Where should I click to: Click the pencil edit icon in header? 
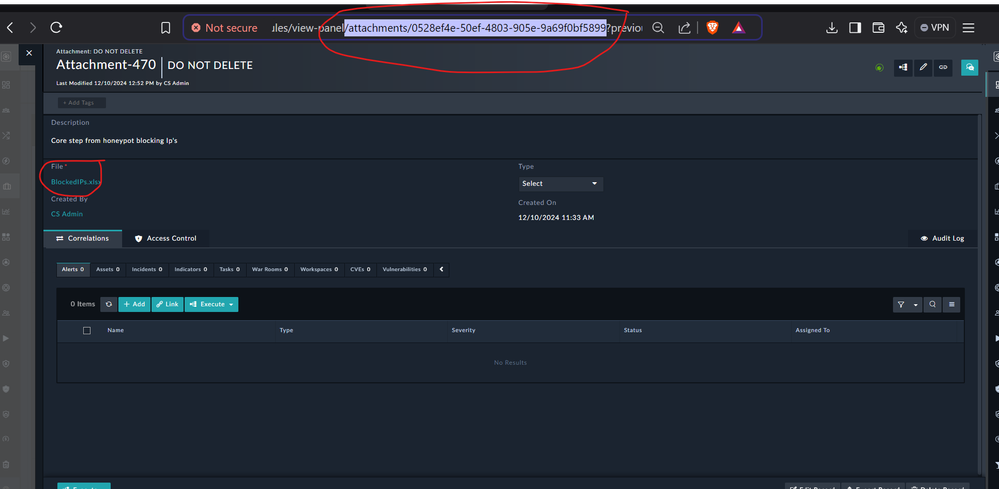[923, 67]
